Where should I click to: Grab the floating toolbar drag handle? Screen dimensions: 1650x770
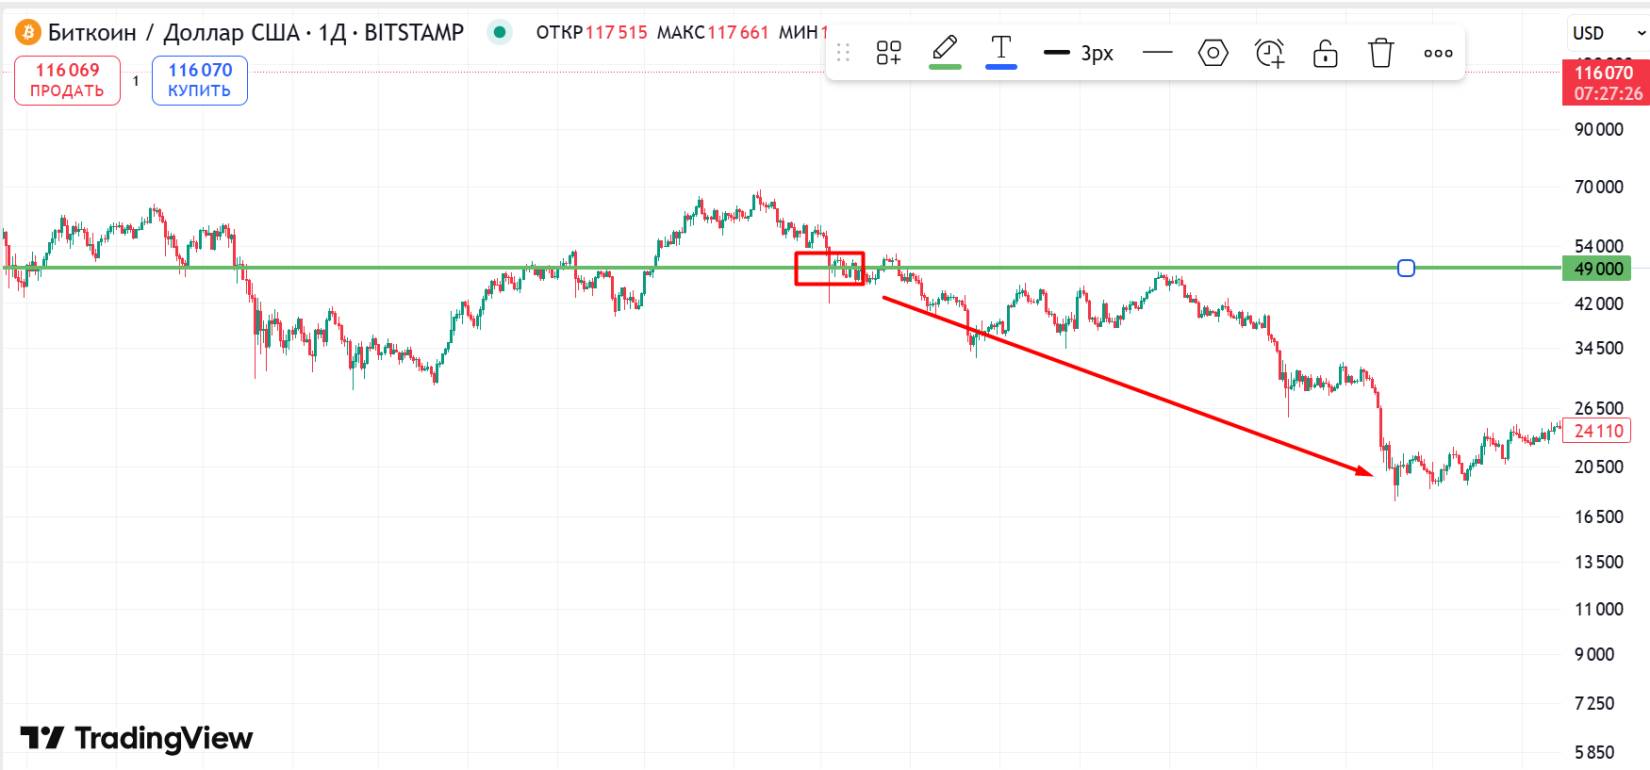pyautogui.click(x=843, y=53)
